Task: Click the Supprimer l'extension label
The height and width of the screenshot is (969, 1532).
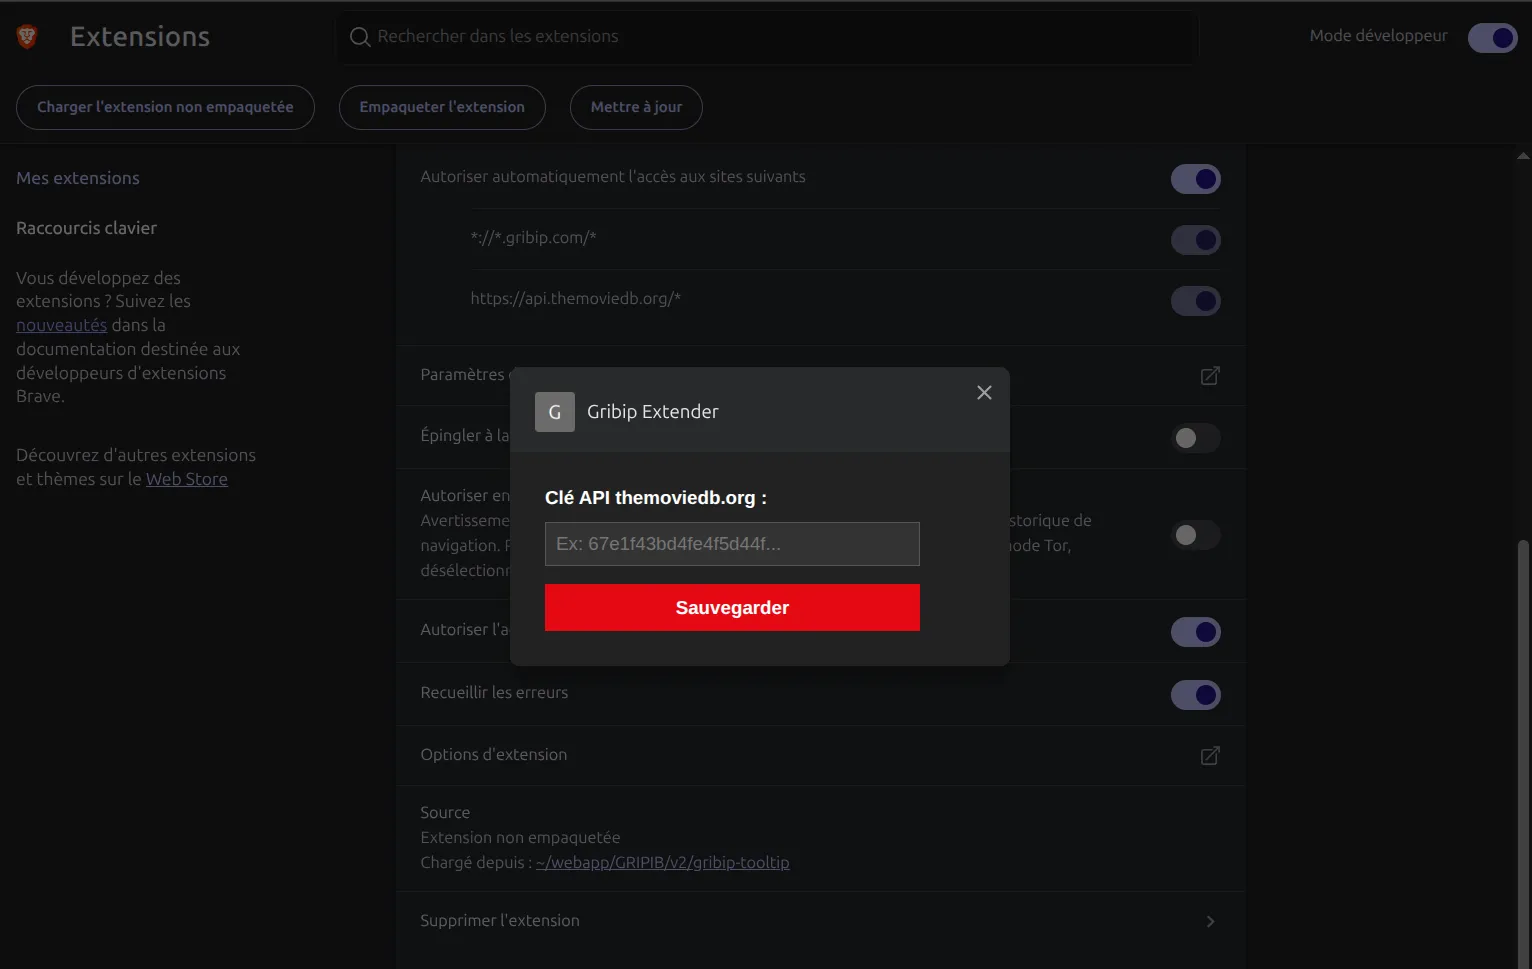Action: [500, 921]
